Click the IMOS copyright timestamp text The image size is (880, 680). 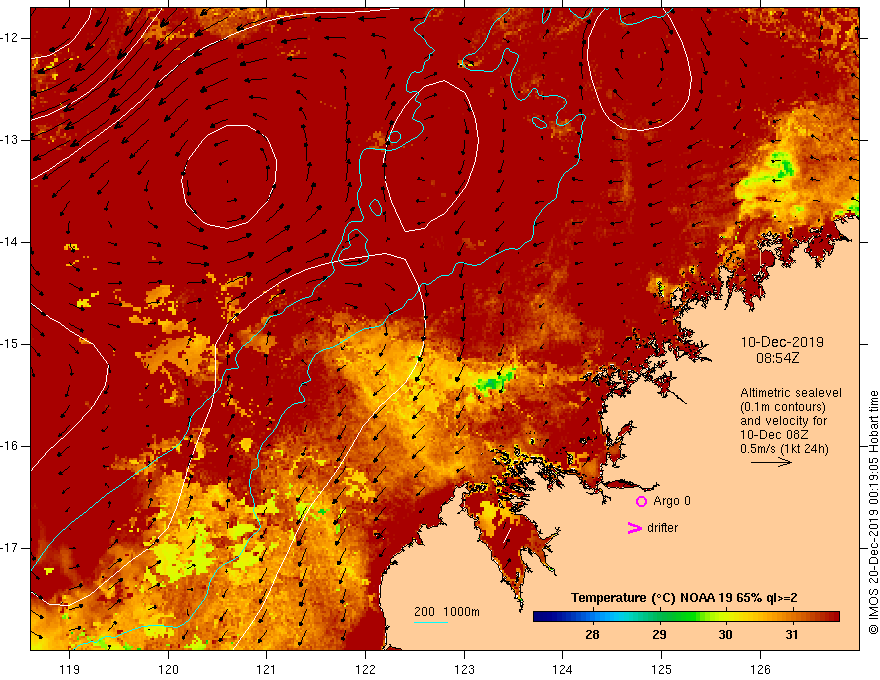873,512
